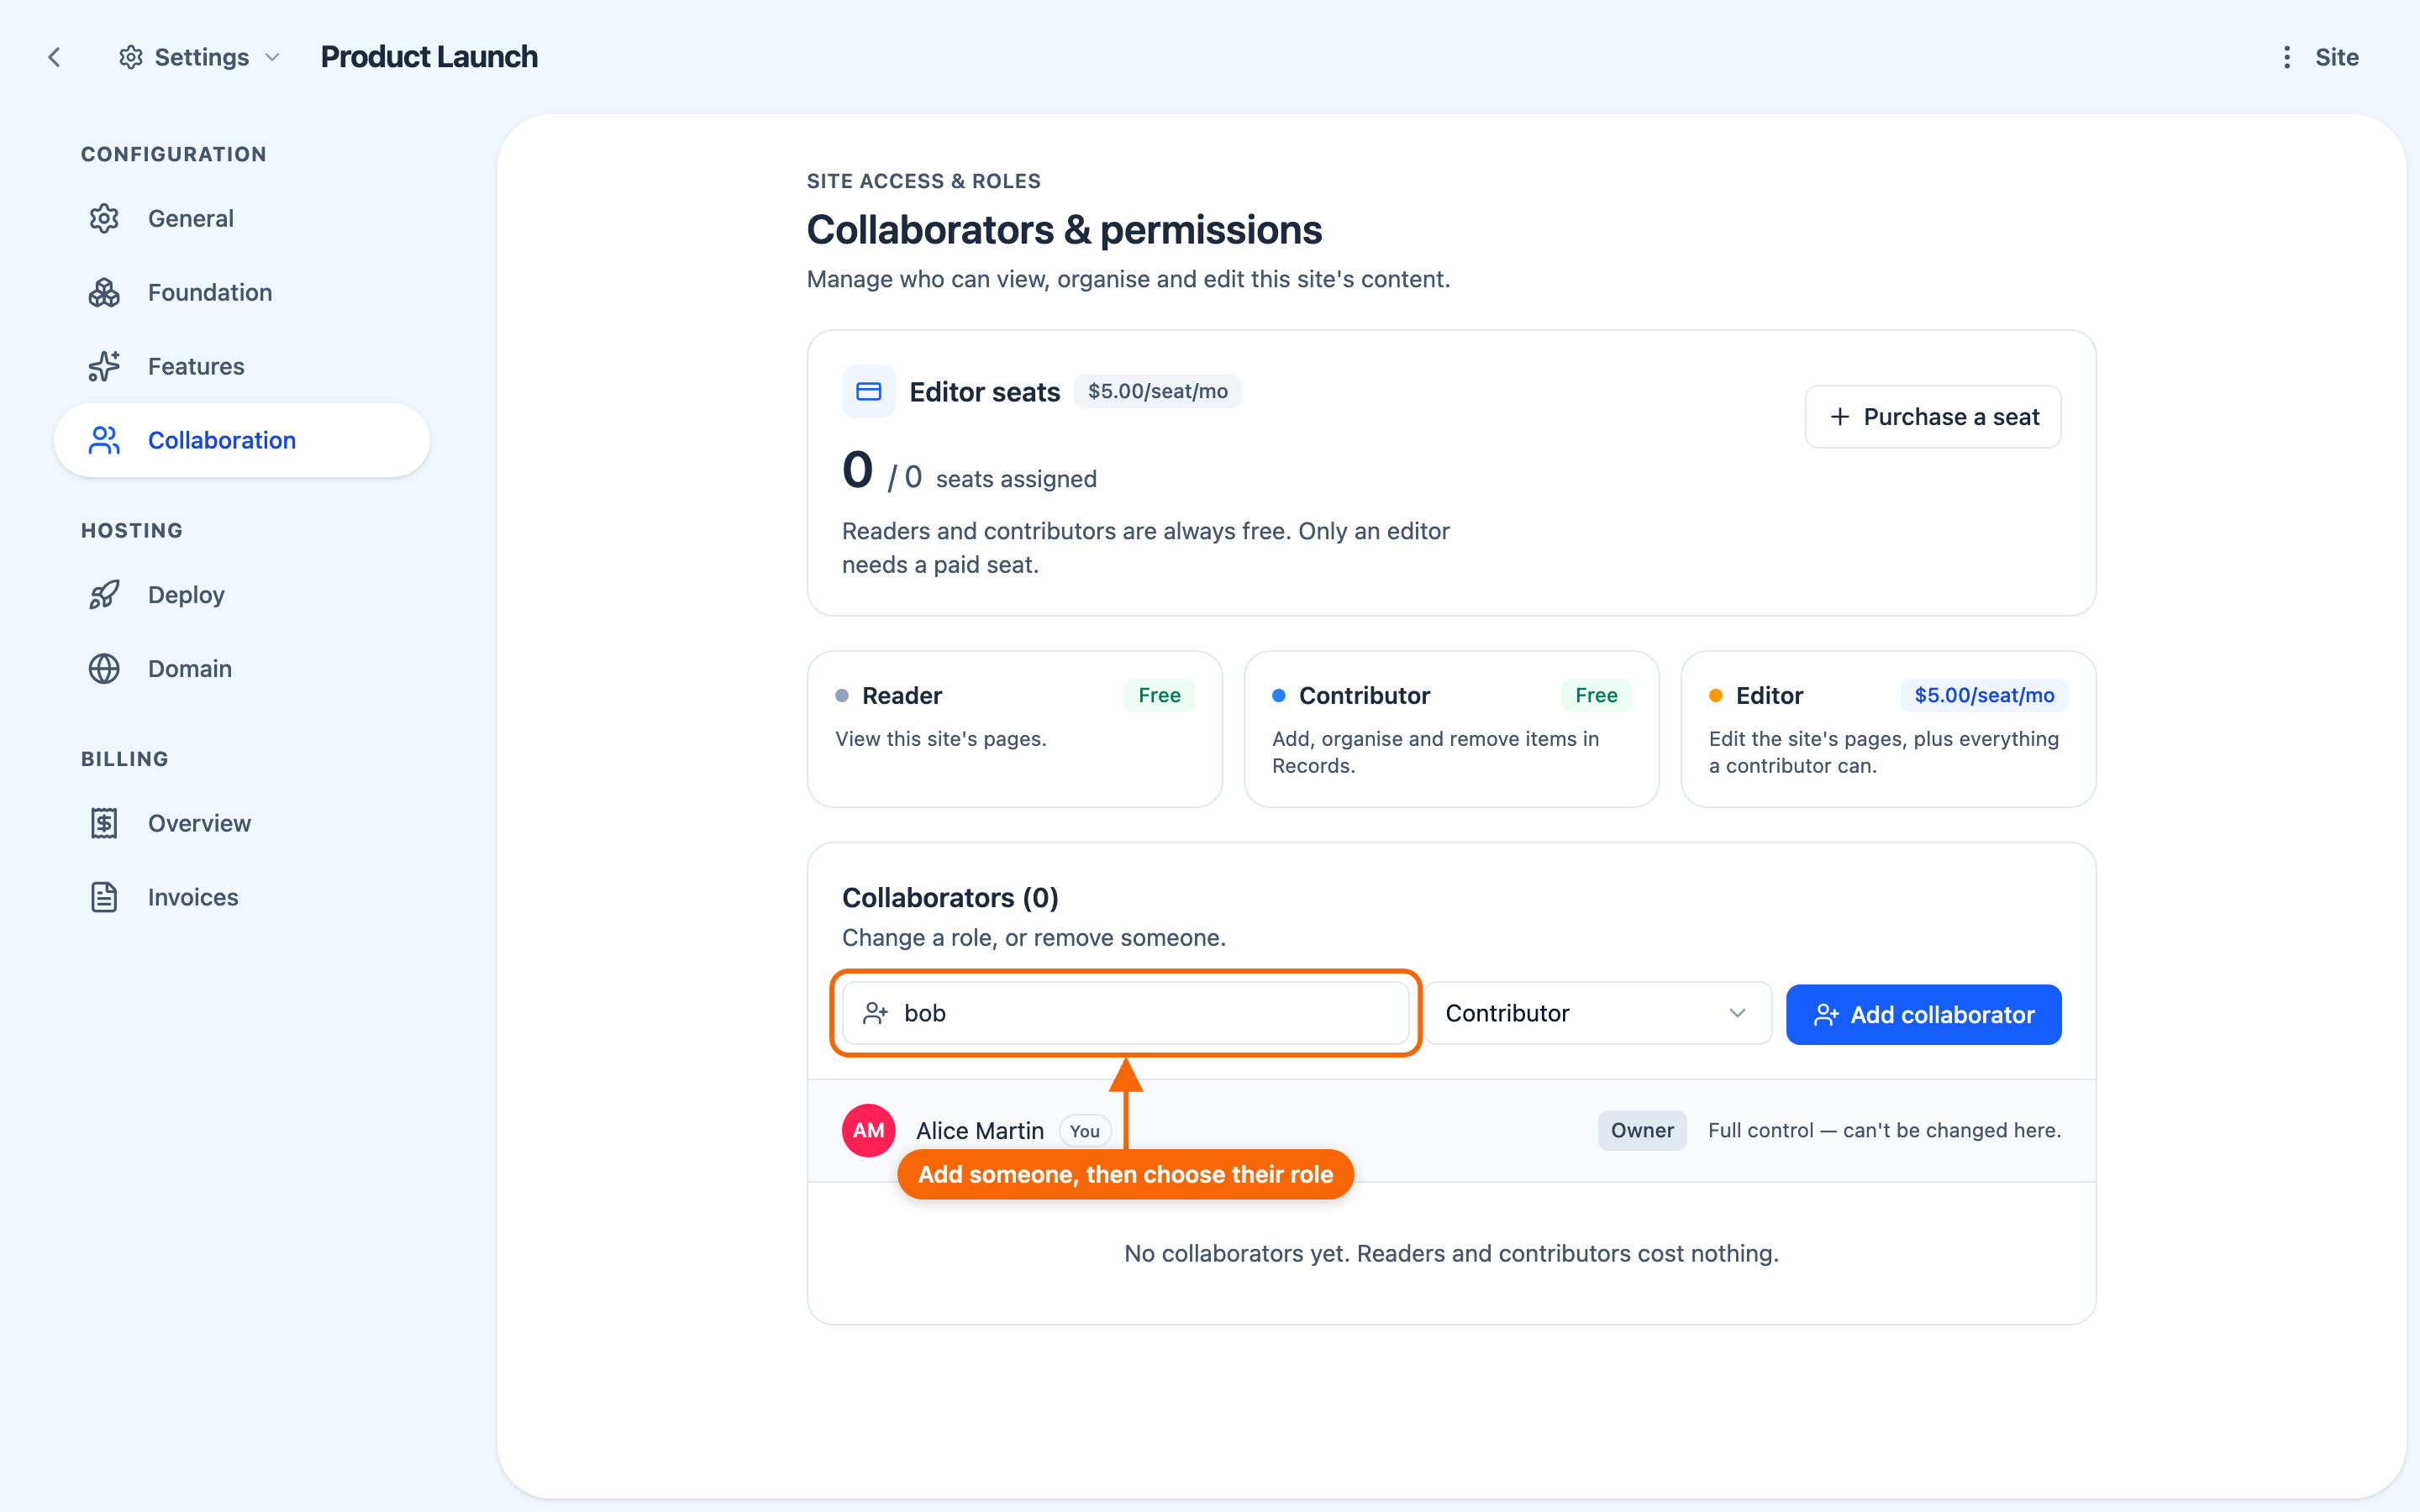
Task: Open the three-dot more options menu
Action: click(x=2286, y=57)
